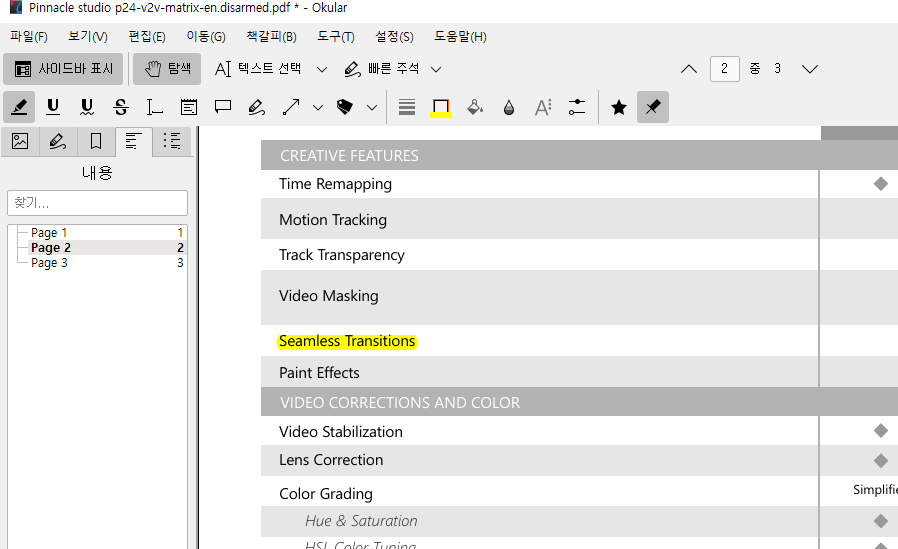Select the strikeout annotation tool

(121, 107)
